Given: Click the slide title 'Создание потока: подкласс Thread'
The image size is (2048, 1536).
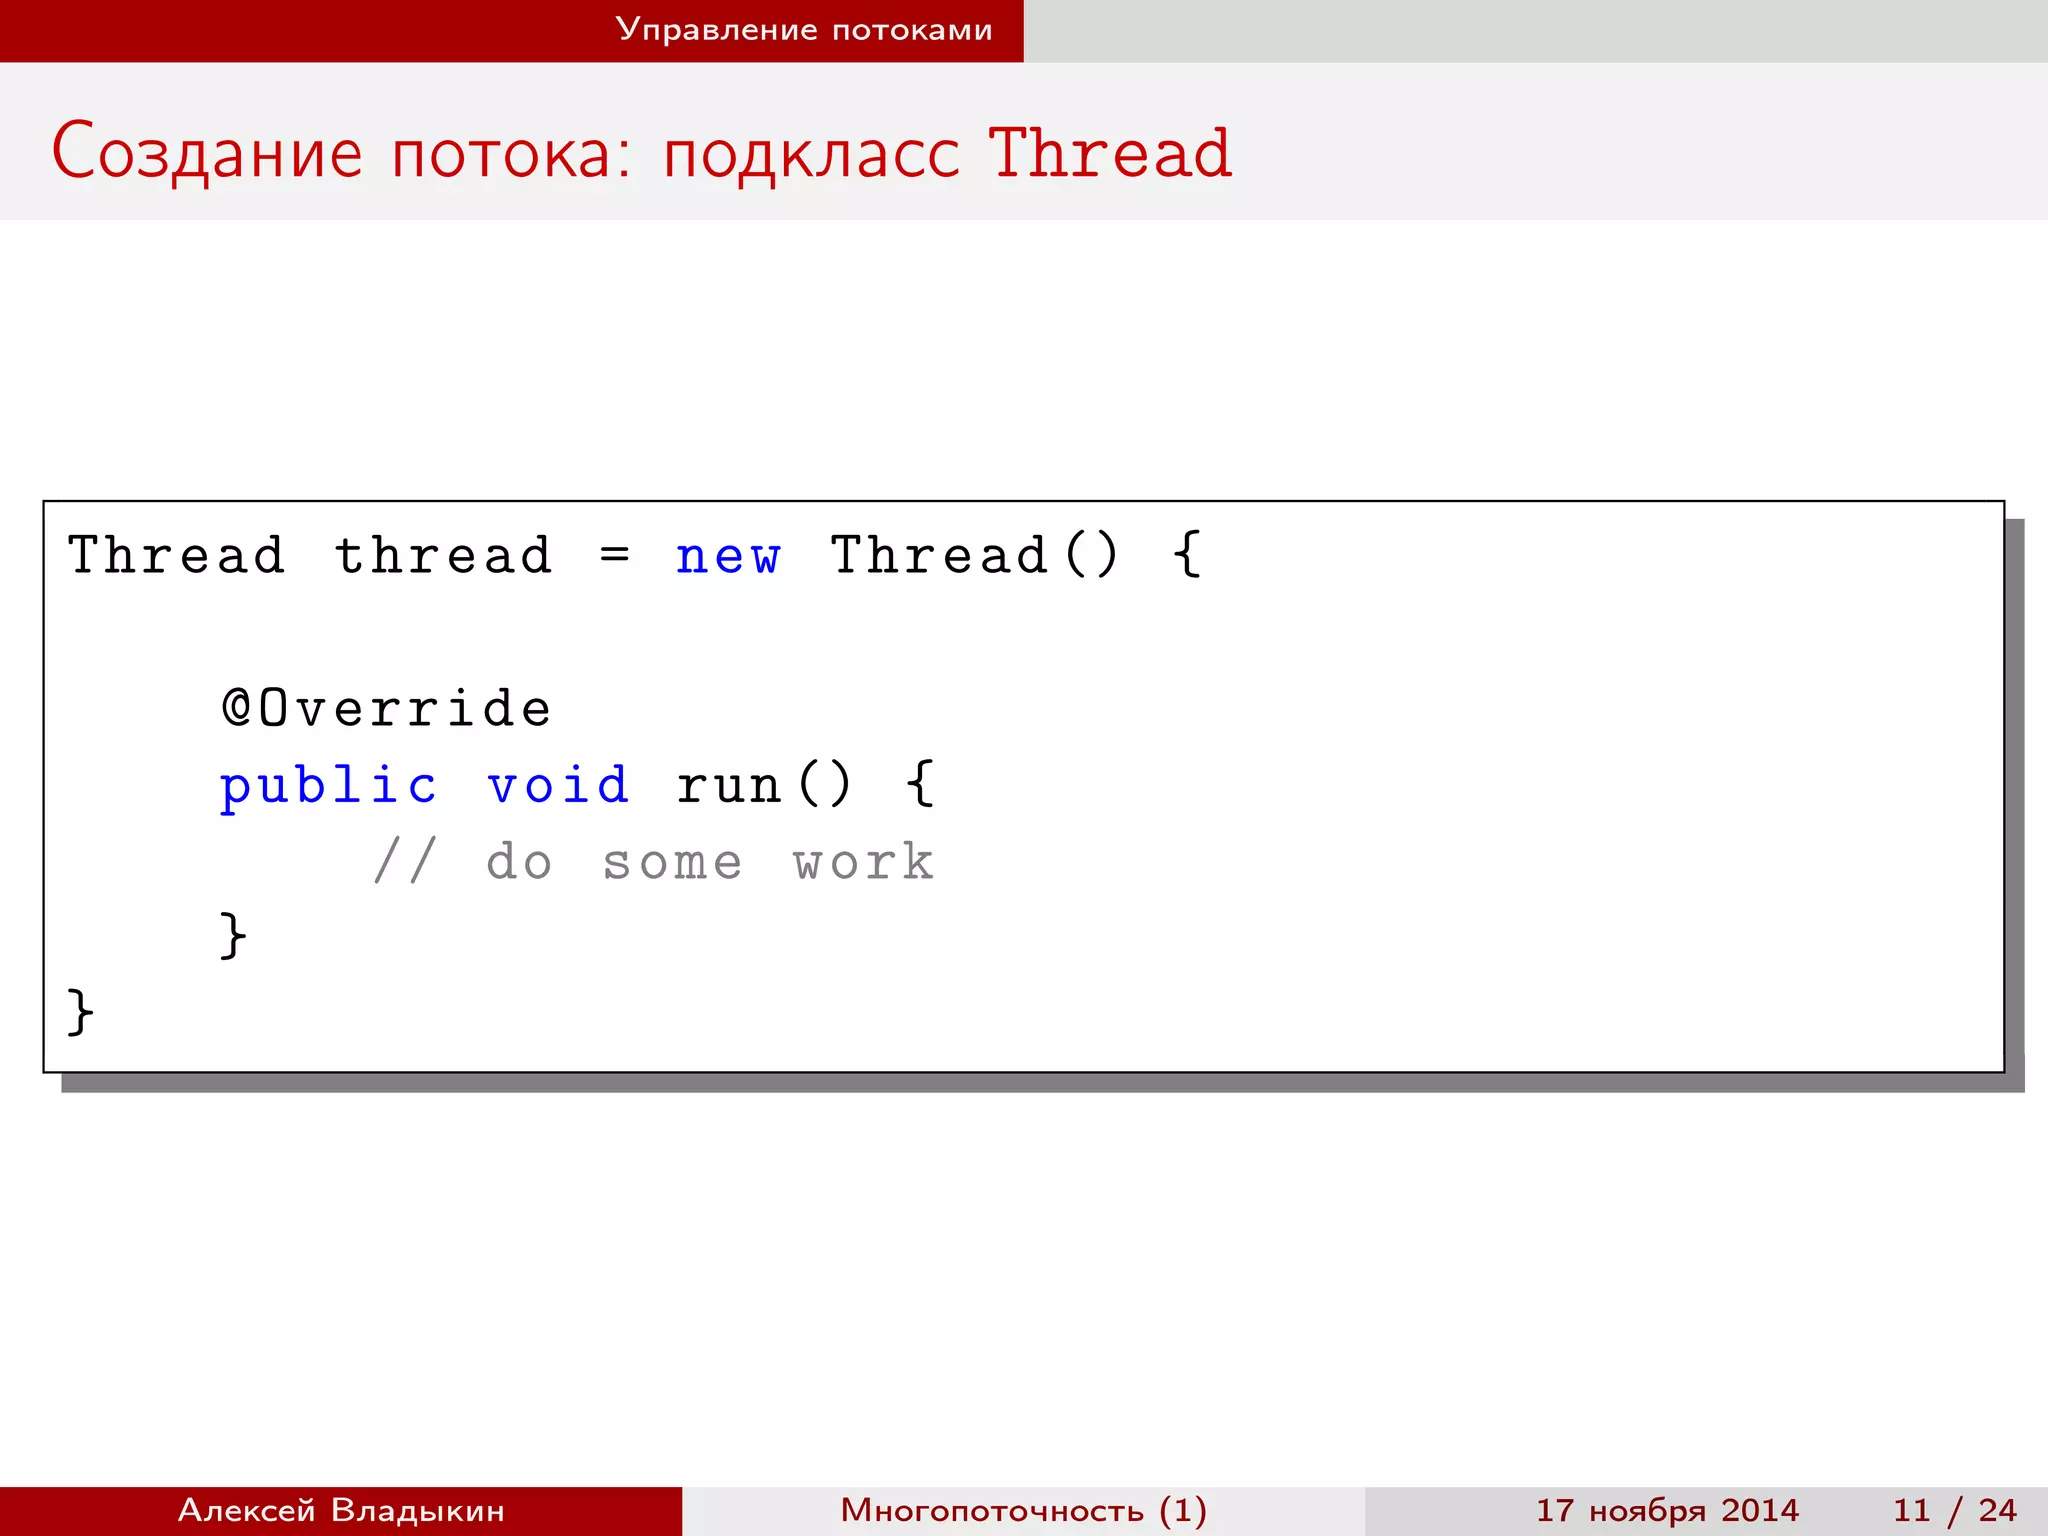Looking at the screenshot, I should tap(640, 153).
